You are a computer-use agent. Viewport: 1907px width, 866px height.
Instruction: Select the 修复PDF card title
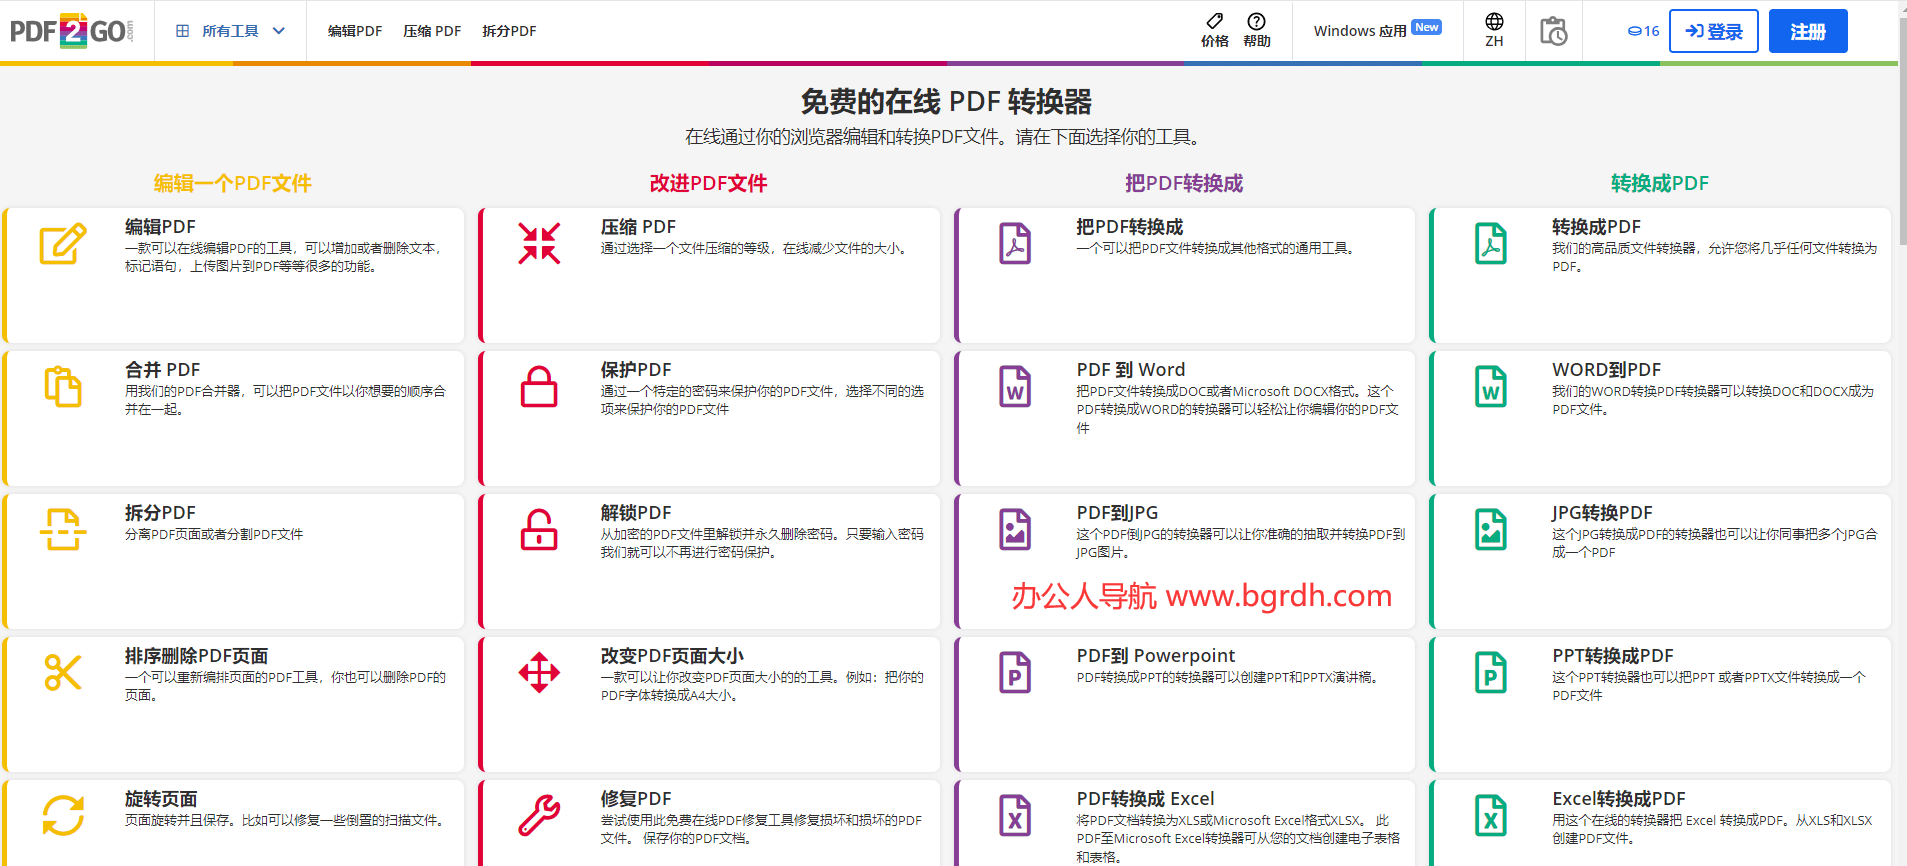pyautogui.click(x=636, y=799)
